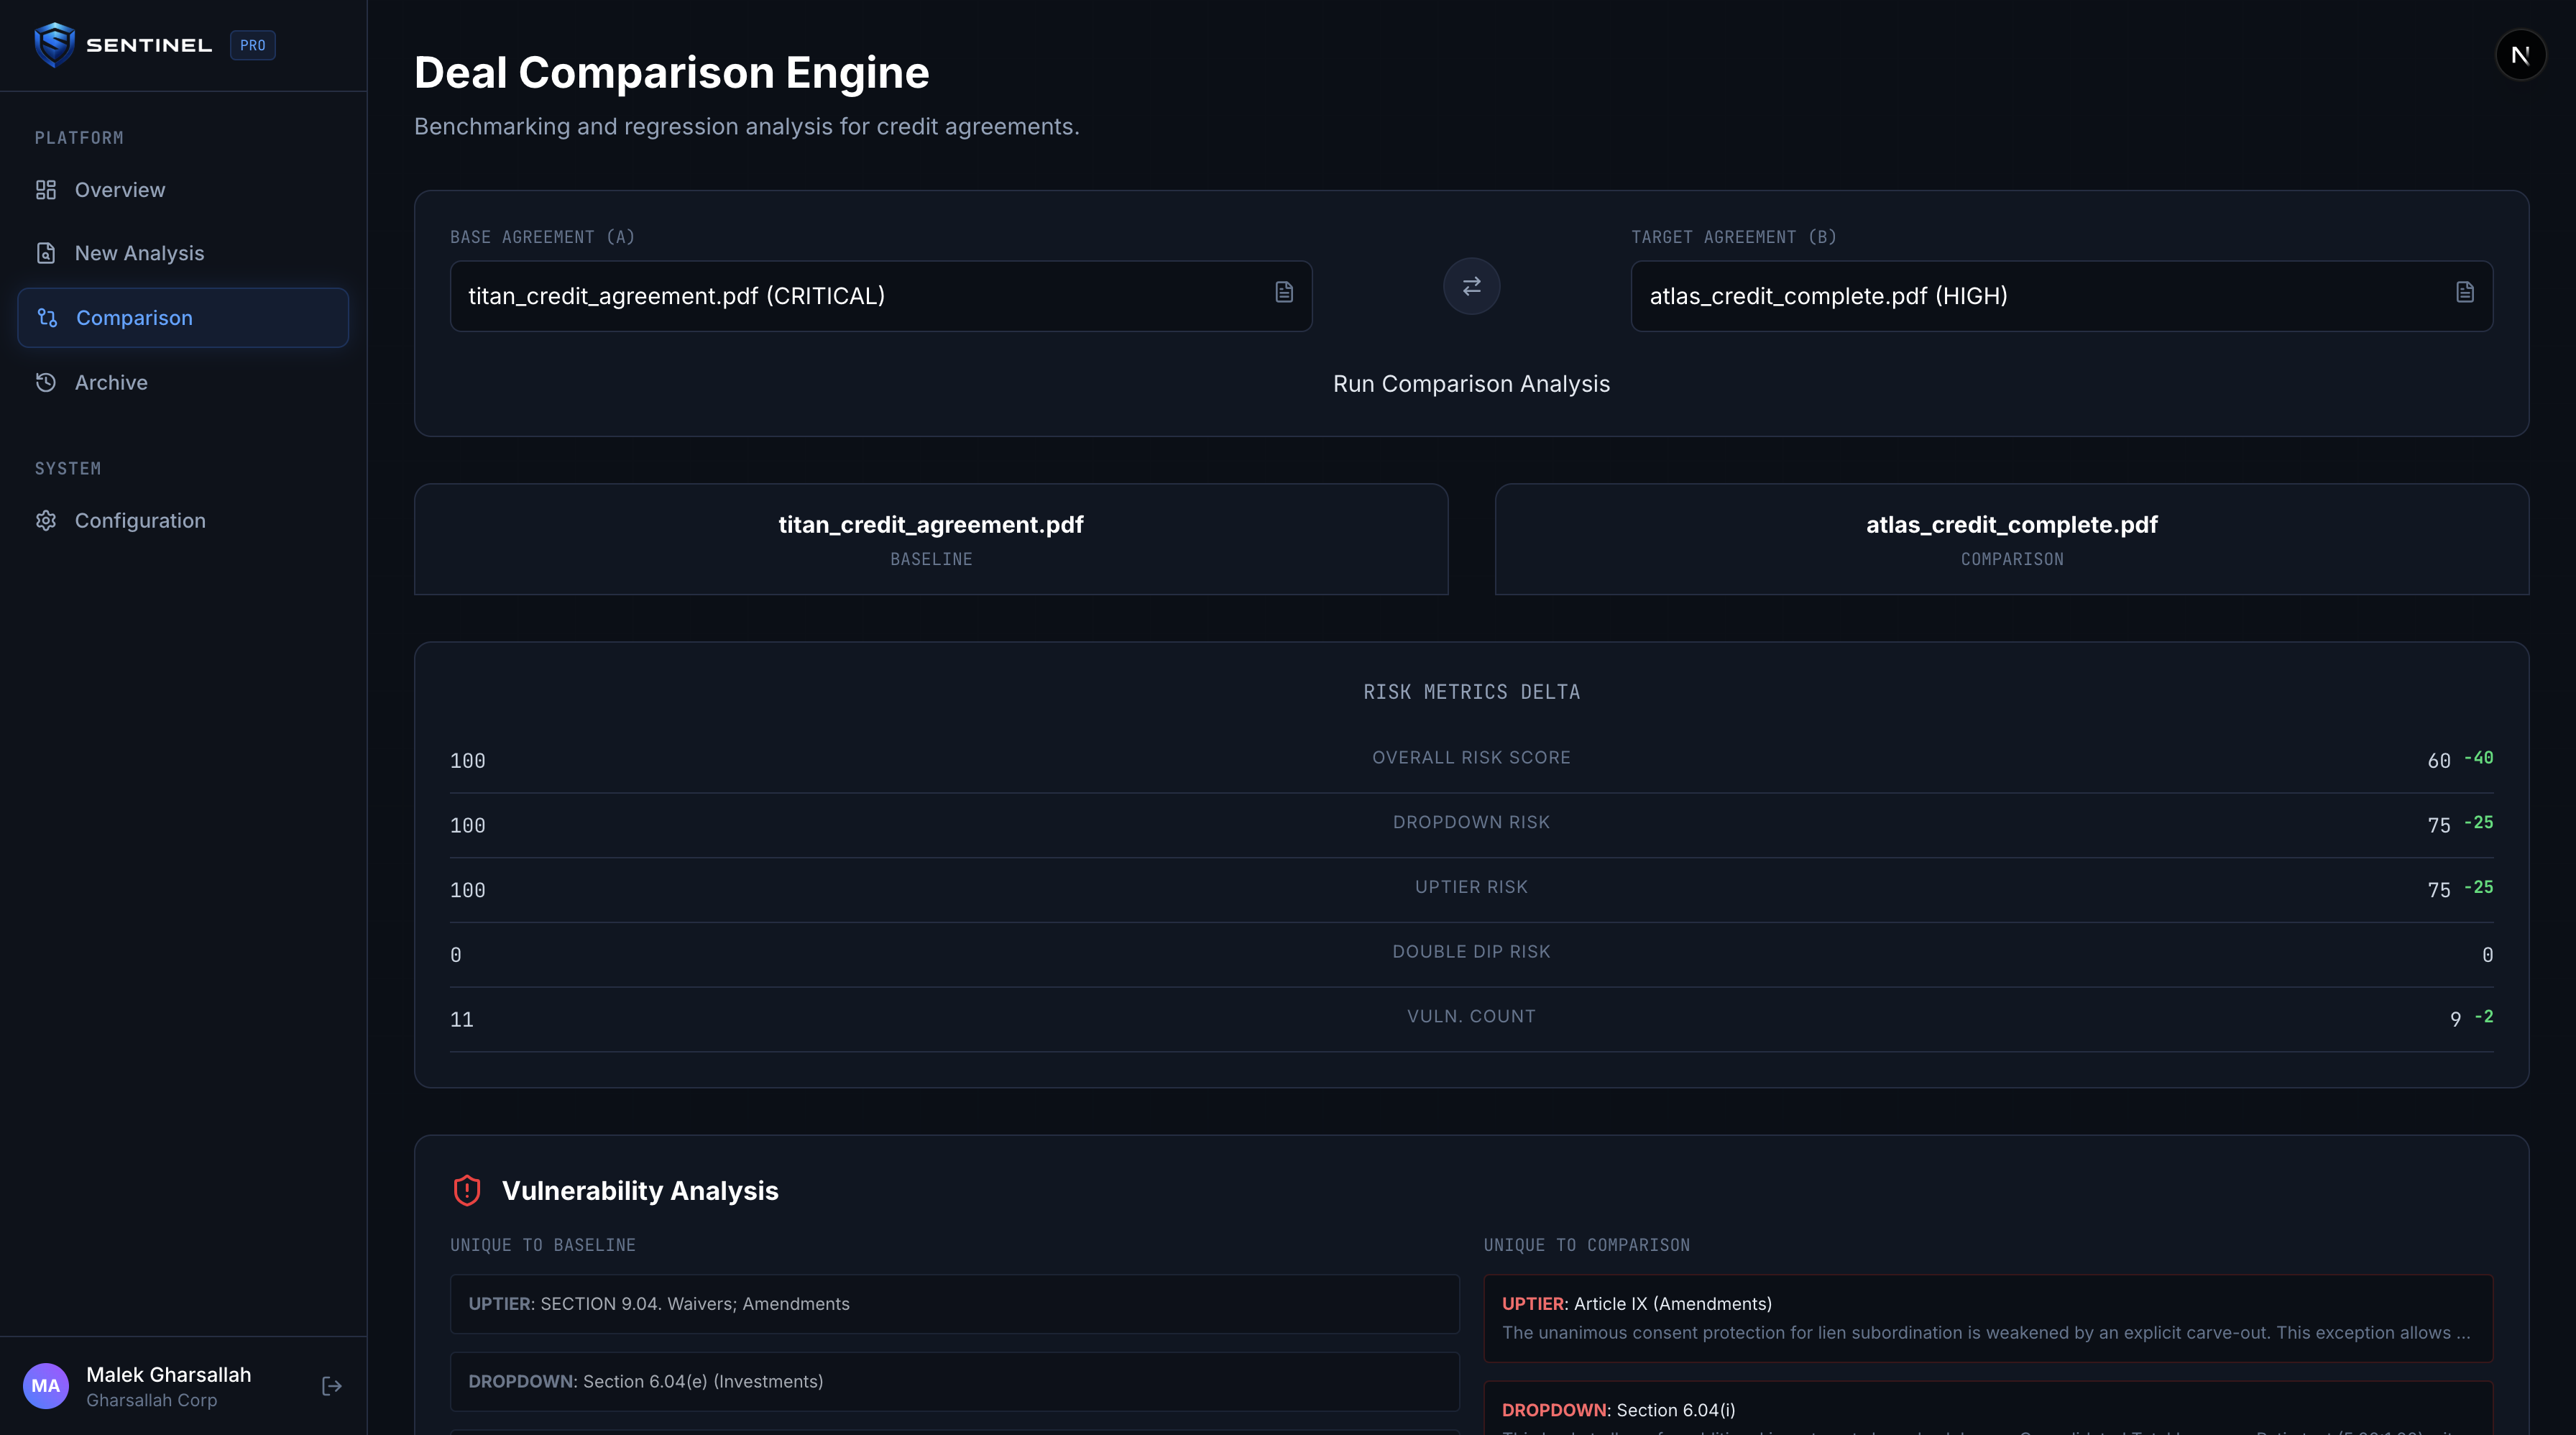
Task: Click the logout icon beside Malek Gharsallah
Action: click(x=332, y=1386)
